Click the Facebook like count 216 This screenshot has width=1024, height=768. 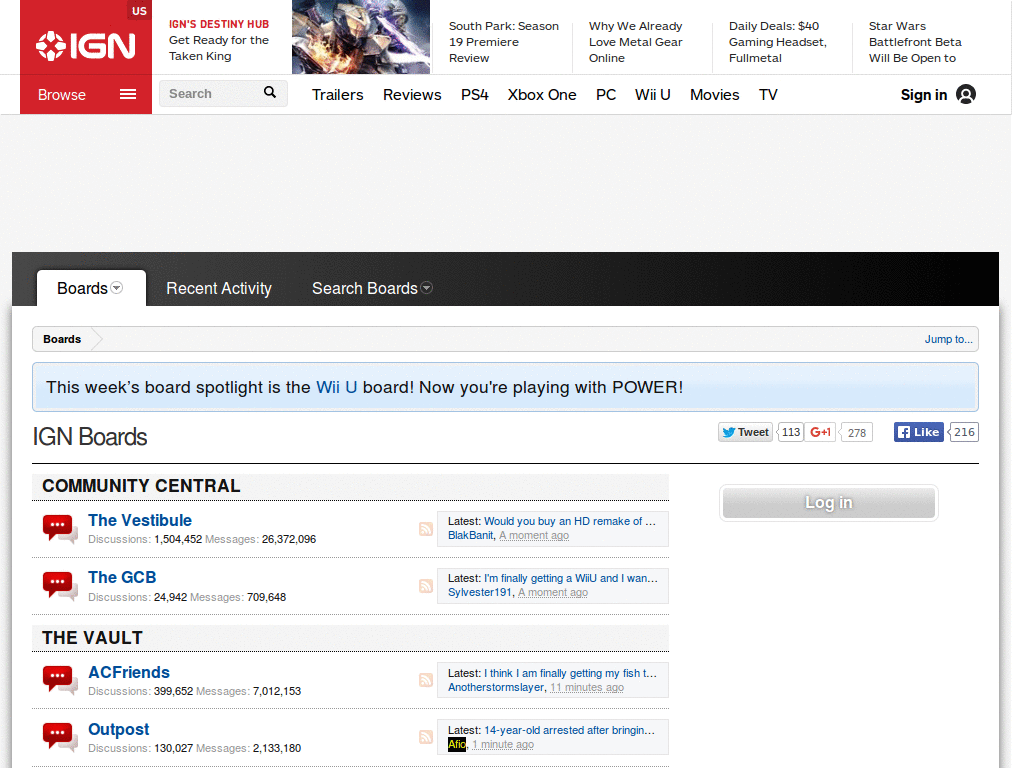[x=964, y=432]
